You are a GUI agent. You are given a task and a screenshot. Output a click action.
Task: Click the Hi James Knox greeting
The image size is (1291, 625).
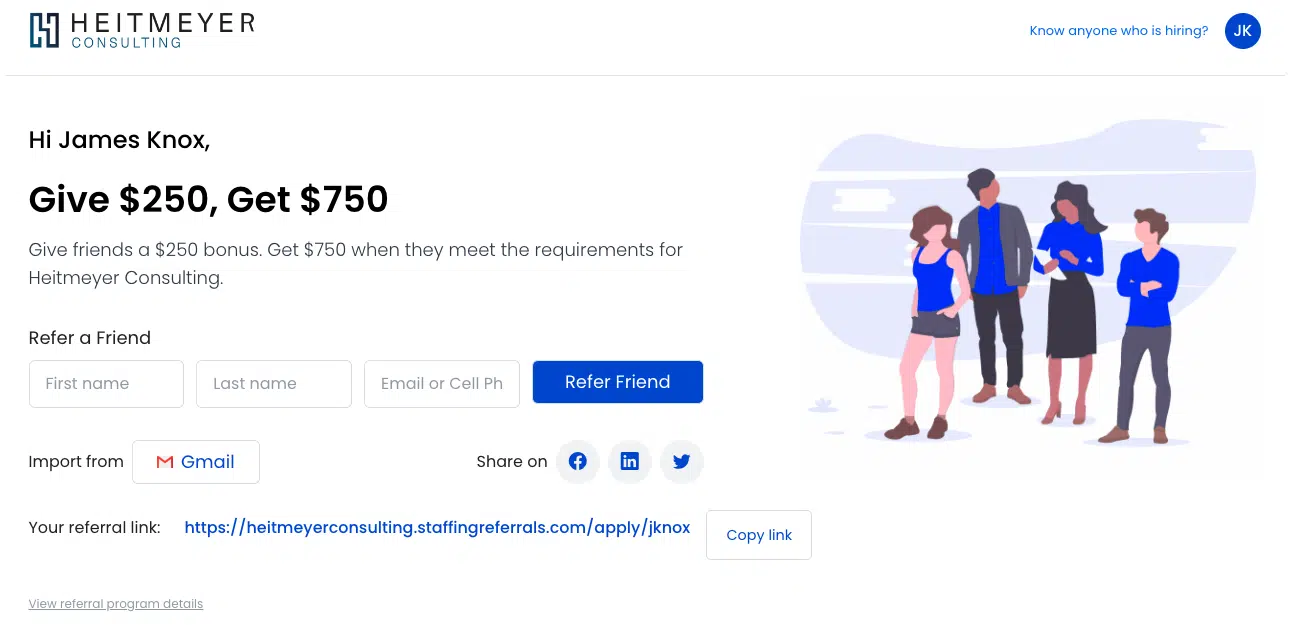click(119, 140)
